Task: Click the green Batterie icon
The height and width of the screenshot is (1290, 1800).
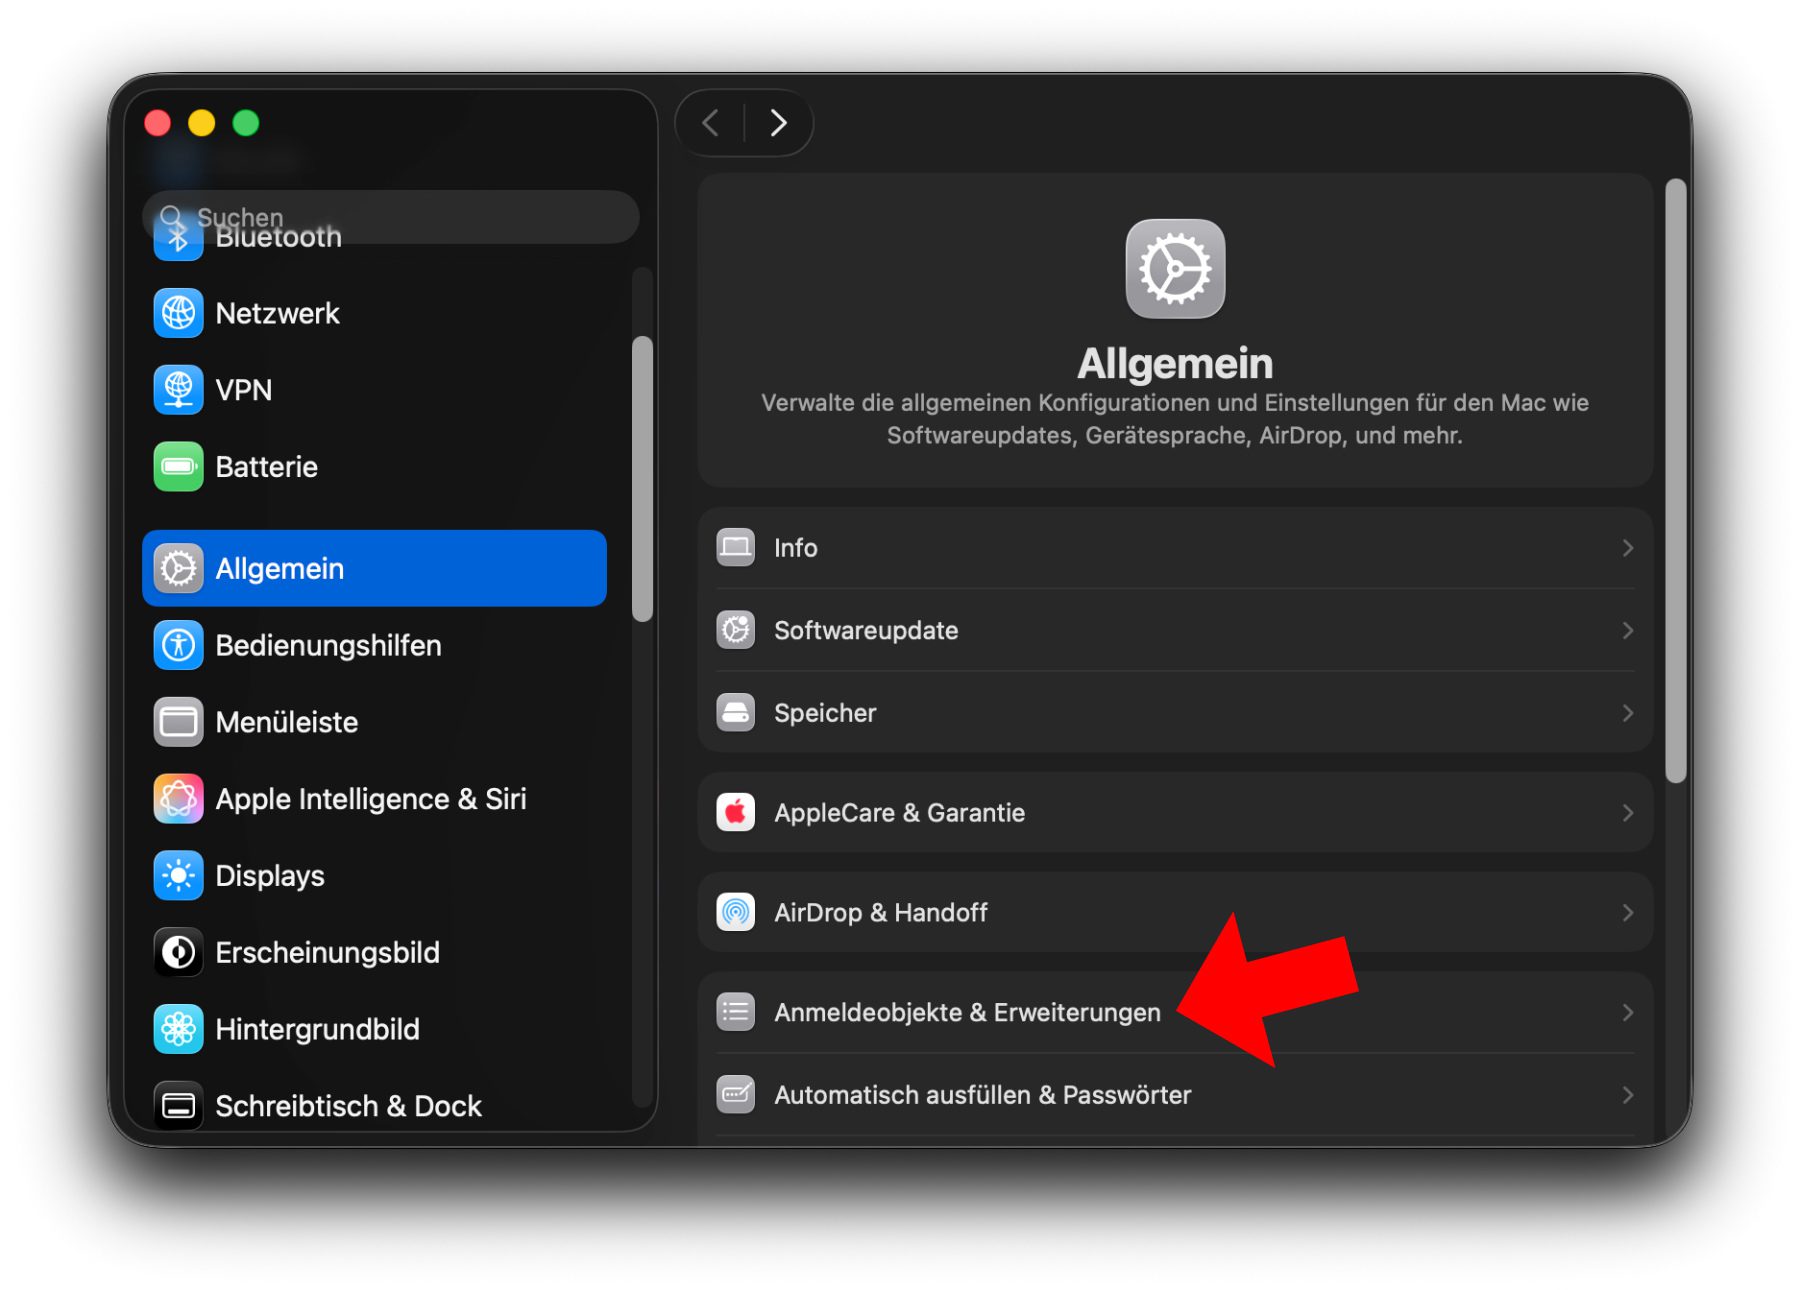Action: click(x=178, y=467)
